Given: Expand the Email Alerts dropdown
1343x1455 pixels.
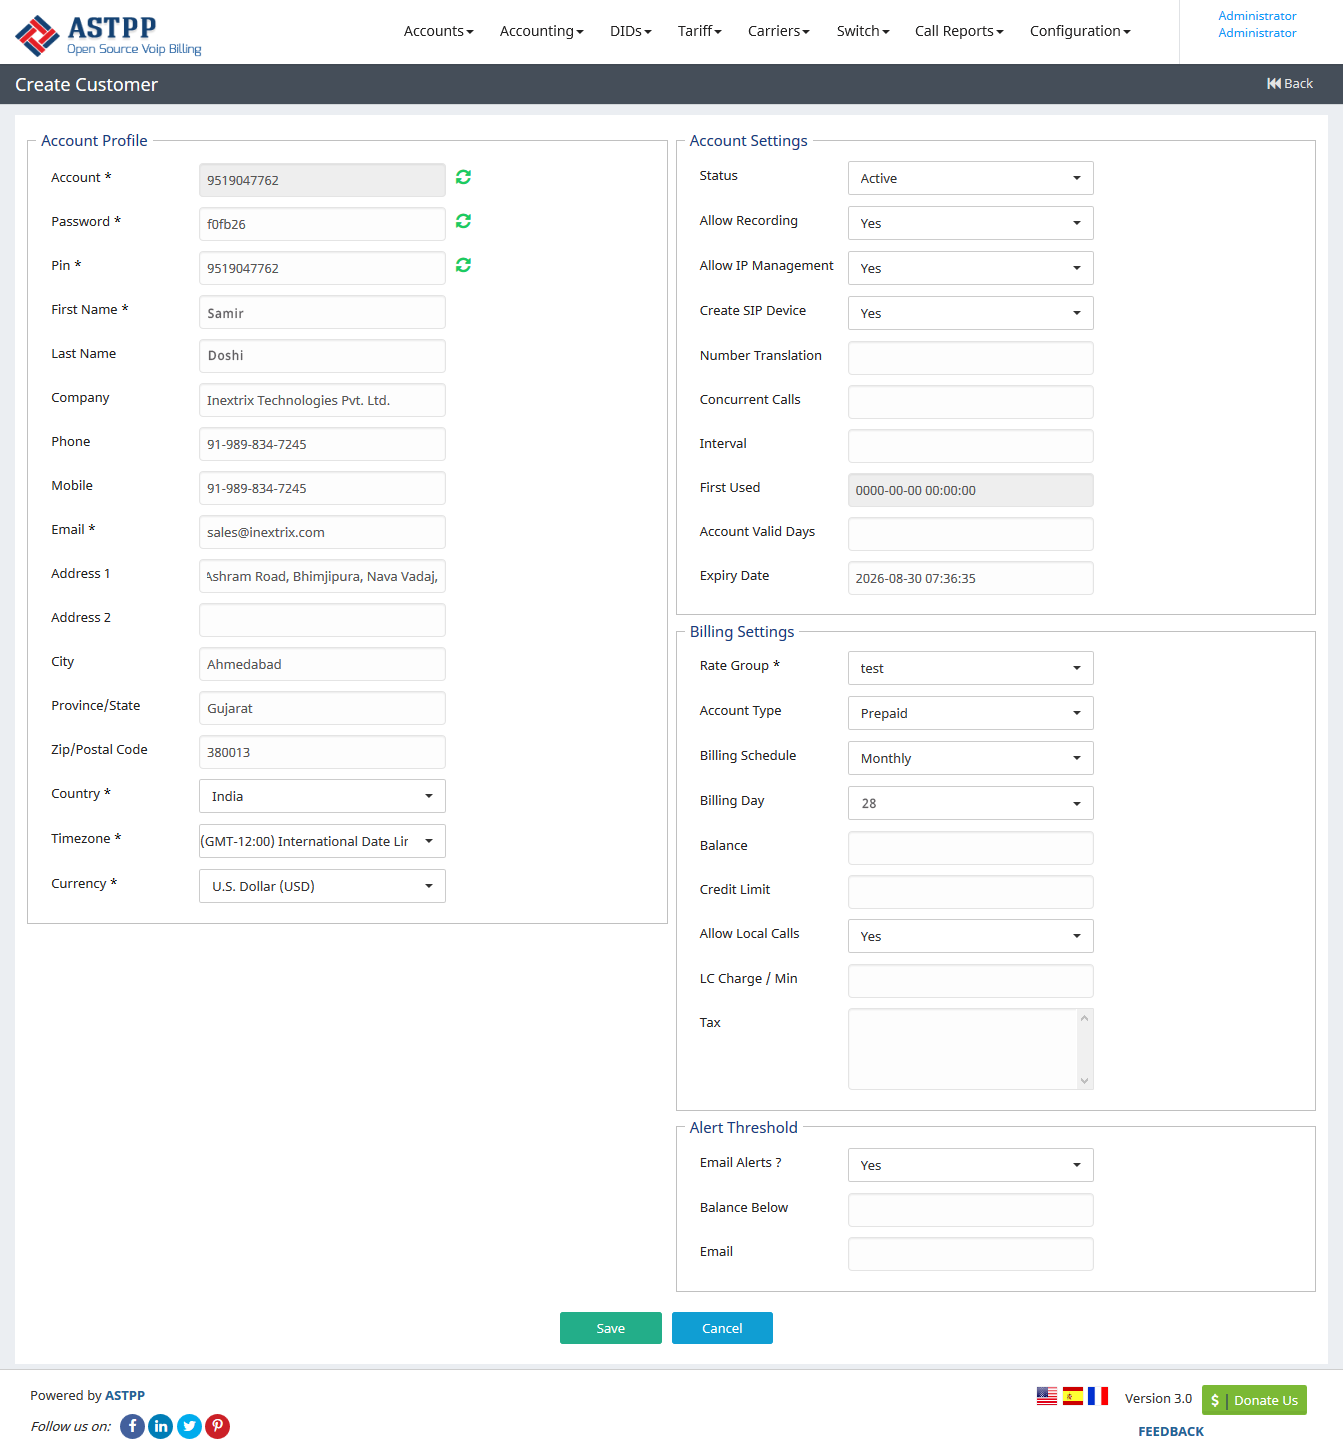Looking at the screenshot, I should 970,1165.
